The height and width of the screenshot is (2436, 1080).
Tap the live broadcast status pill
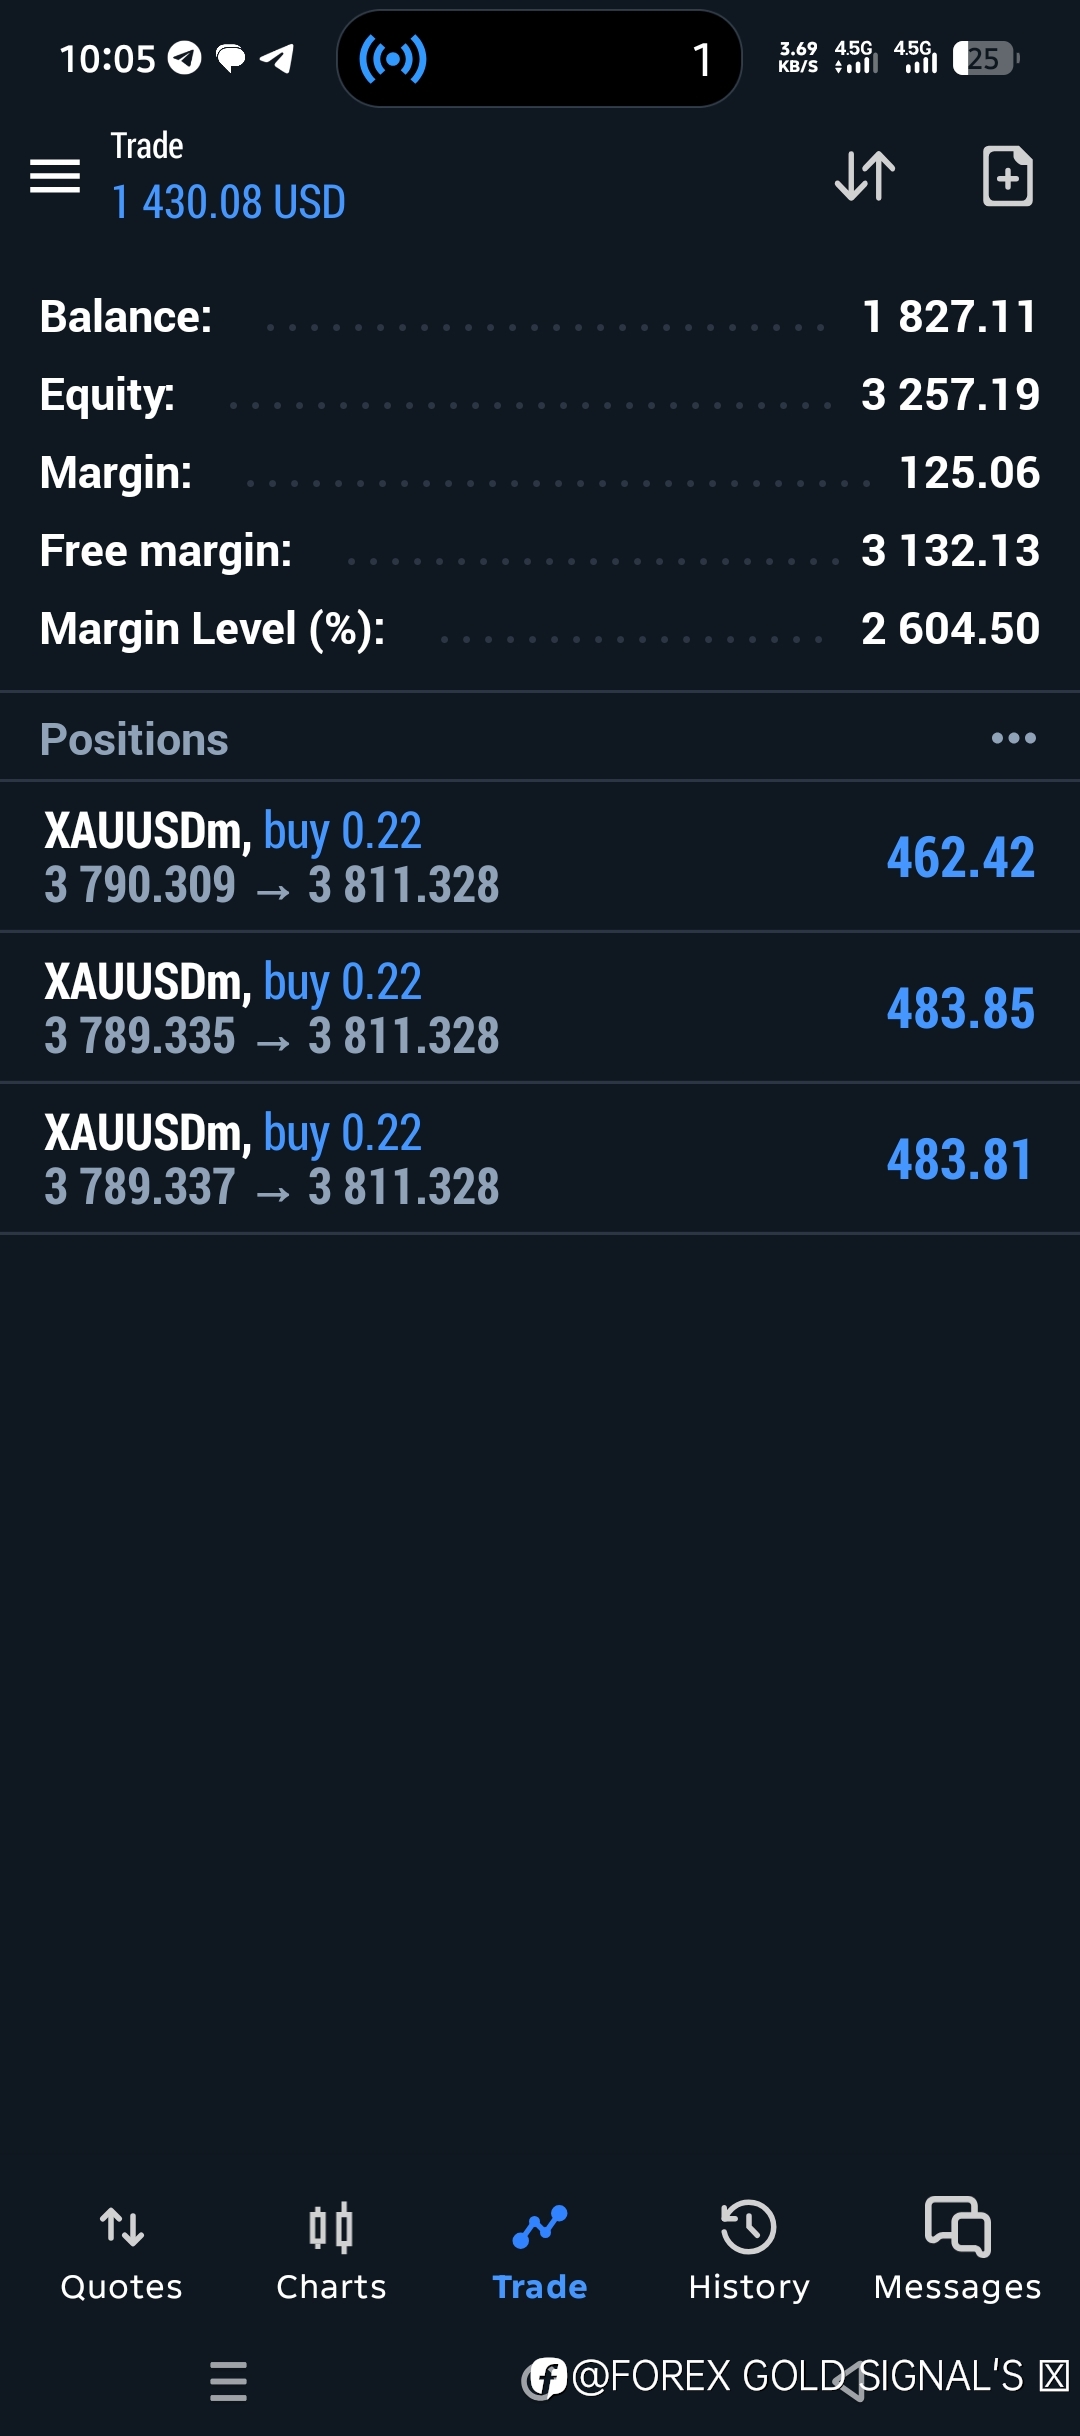click(539, 59)
